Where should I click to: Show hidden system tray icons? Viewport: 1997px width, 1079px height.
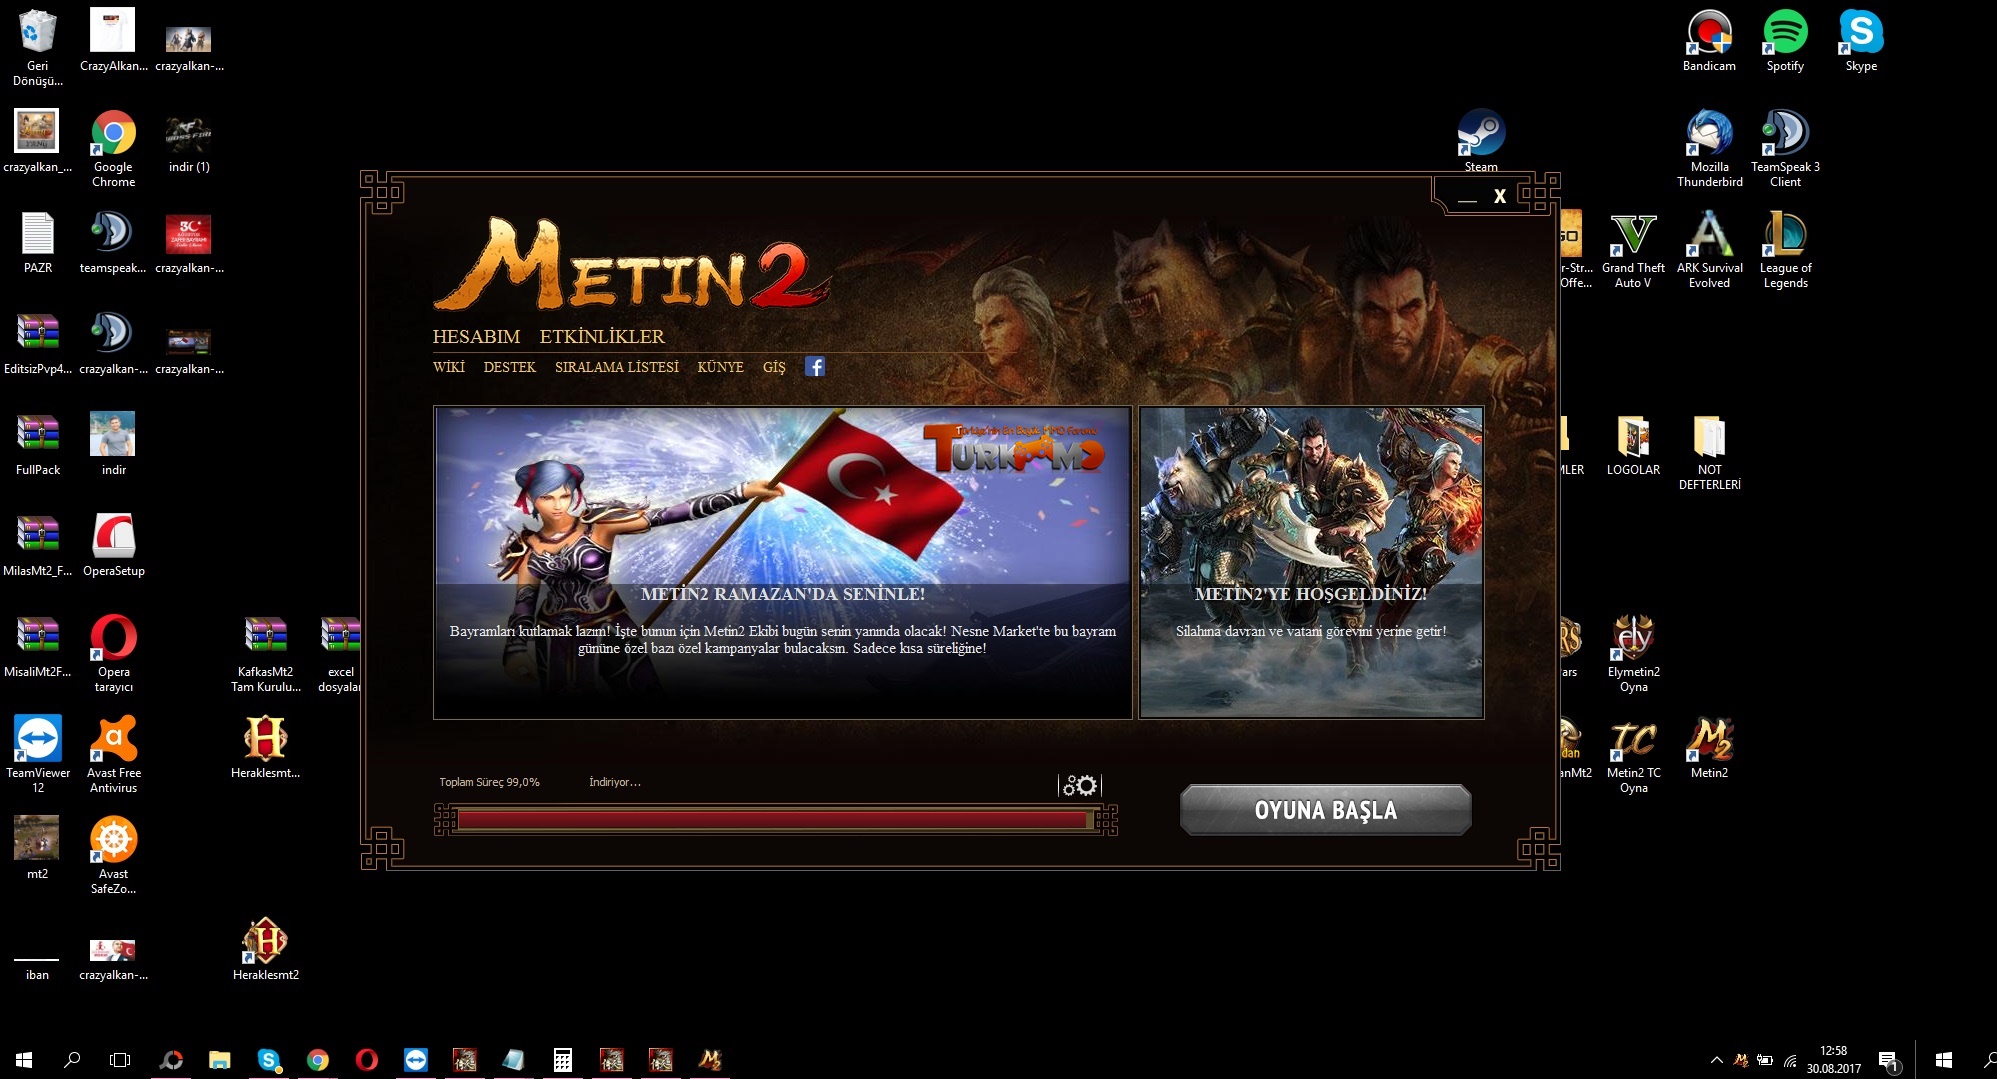(1716, 1060)
